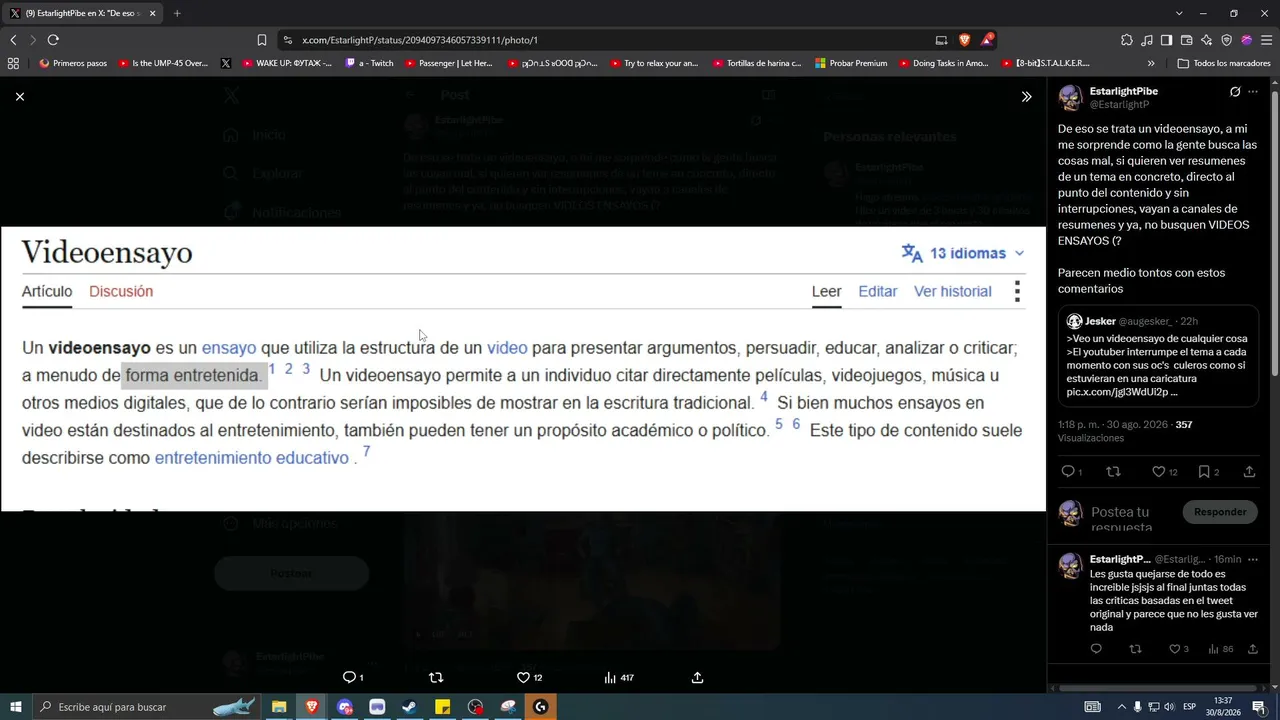The width and height of the screenshot is (1280, 720).
Task: Open Leo AI sparkle icon in toolbar
Action: coord(1206,40)
